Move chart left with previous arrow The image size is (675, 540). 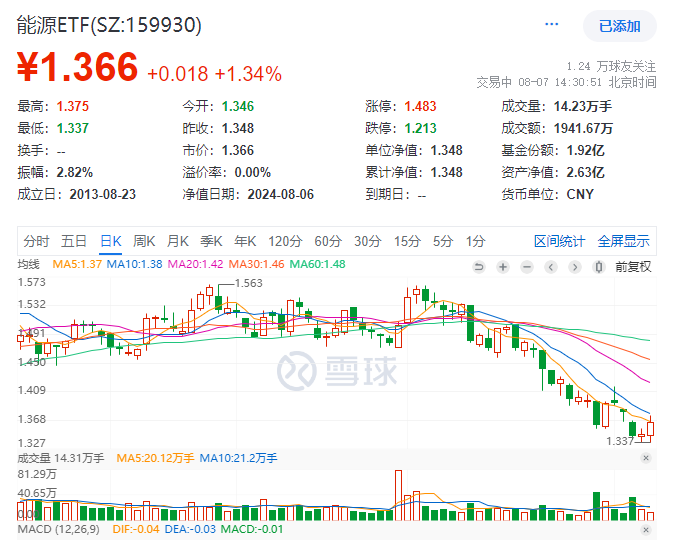551,267
